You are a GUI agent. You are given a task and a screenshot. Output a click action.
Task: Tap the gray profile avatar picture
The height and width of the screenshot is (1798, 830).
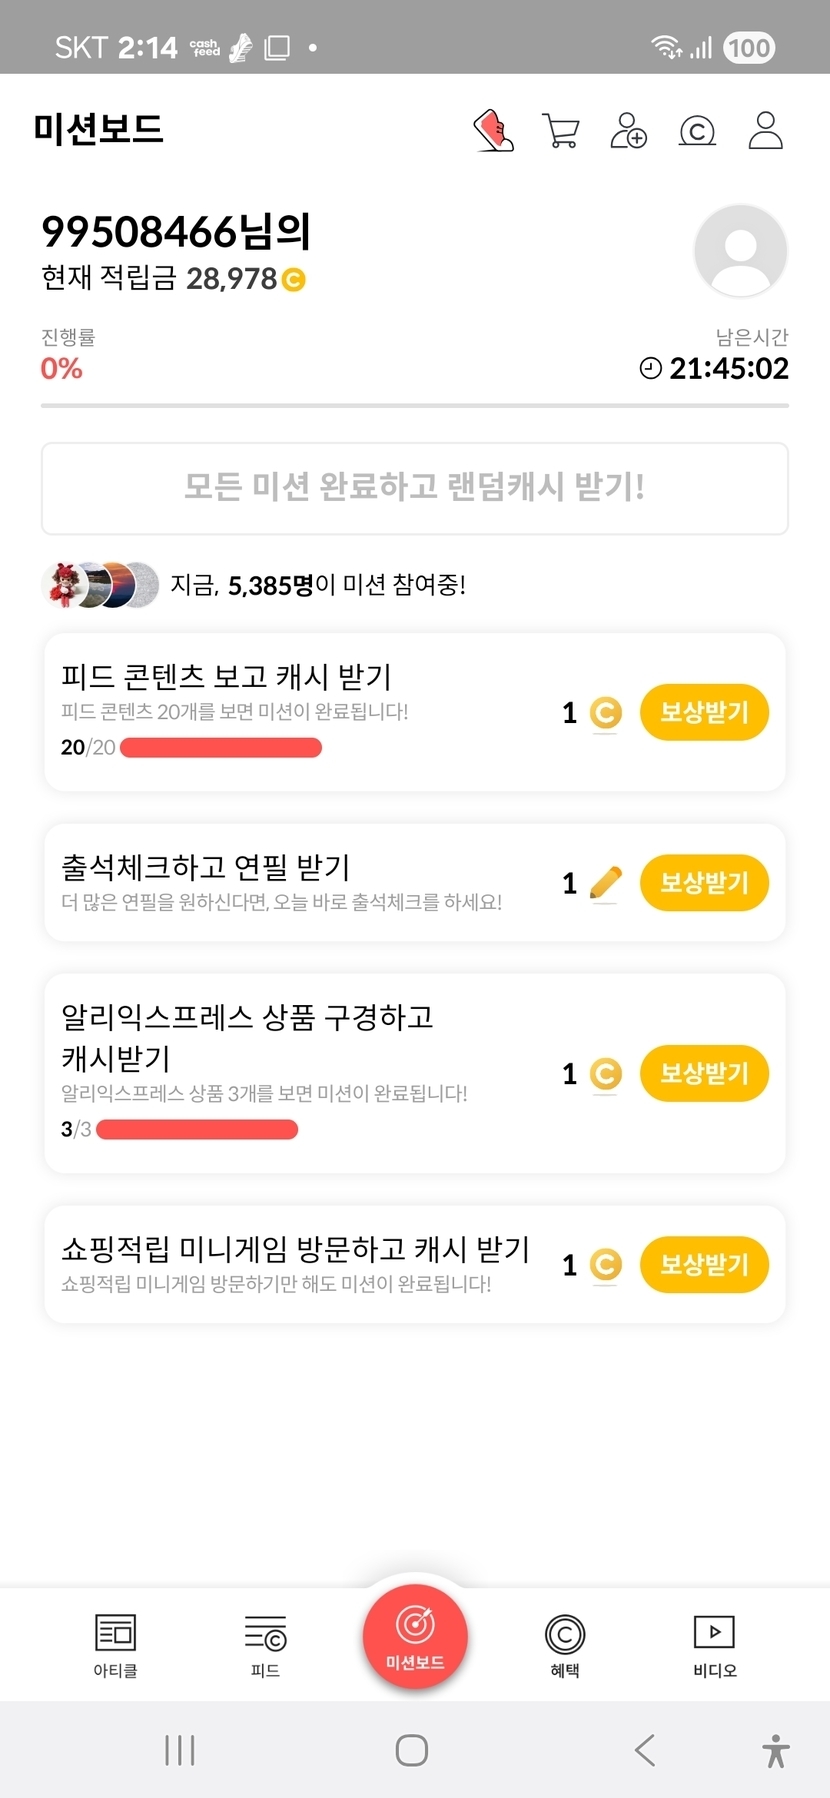[740, 251]
